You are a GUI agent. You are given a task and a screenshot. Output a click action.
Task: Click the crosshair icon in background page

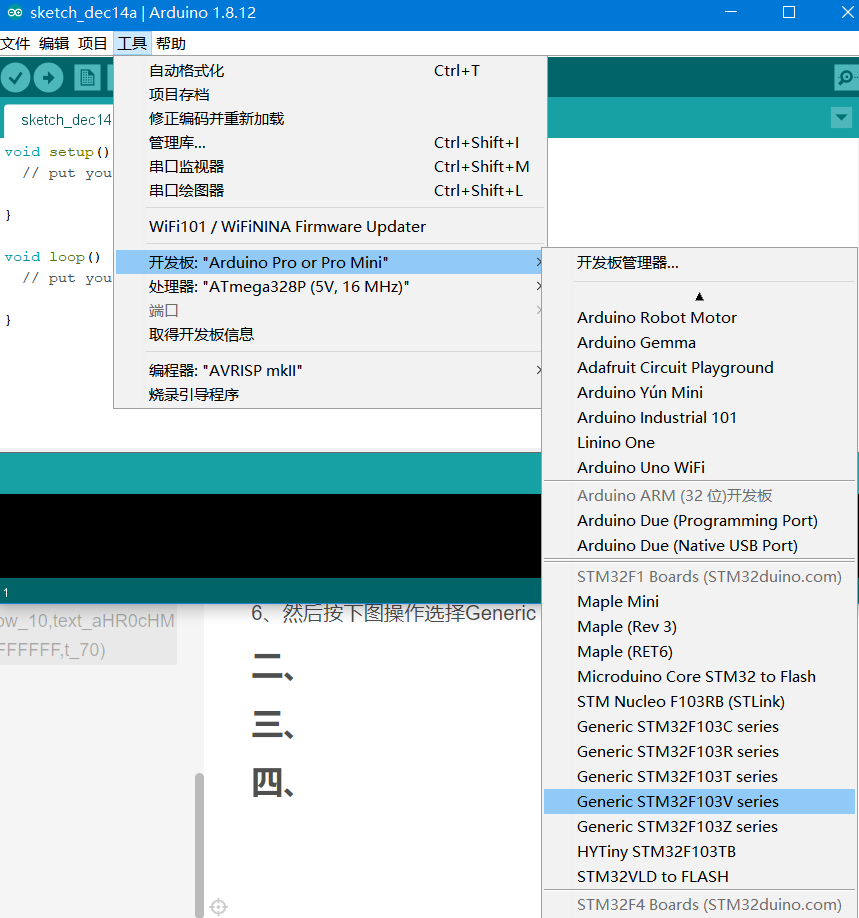(x=218, y=906)
